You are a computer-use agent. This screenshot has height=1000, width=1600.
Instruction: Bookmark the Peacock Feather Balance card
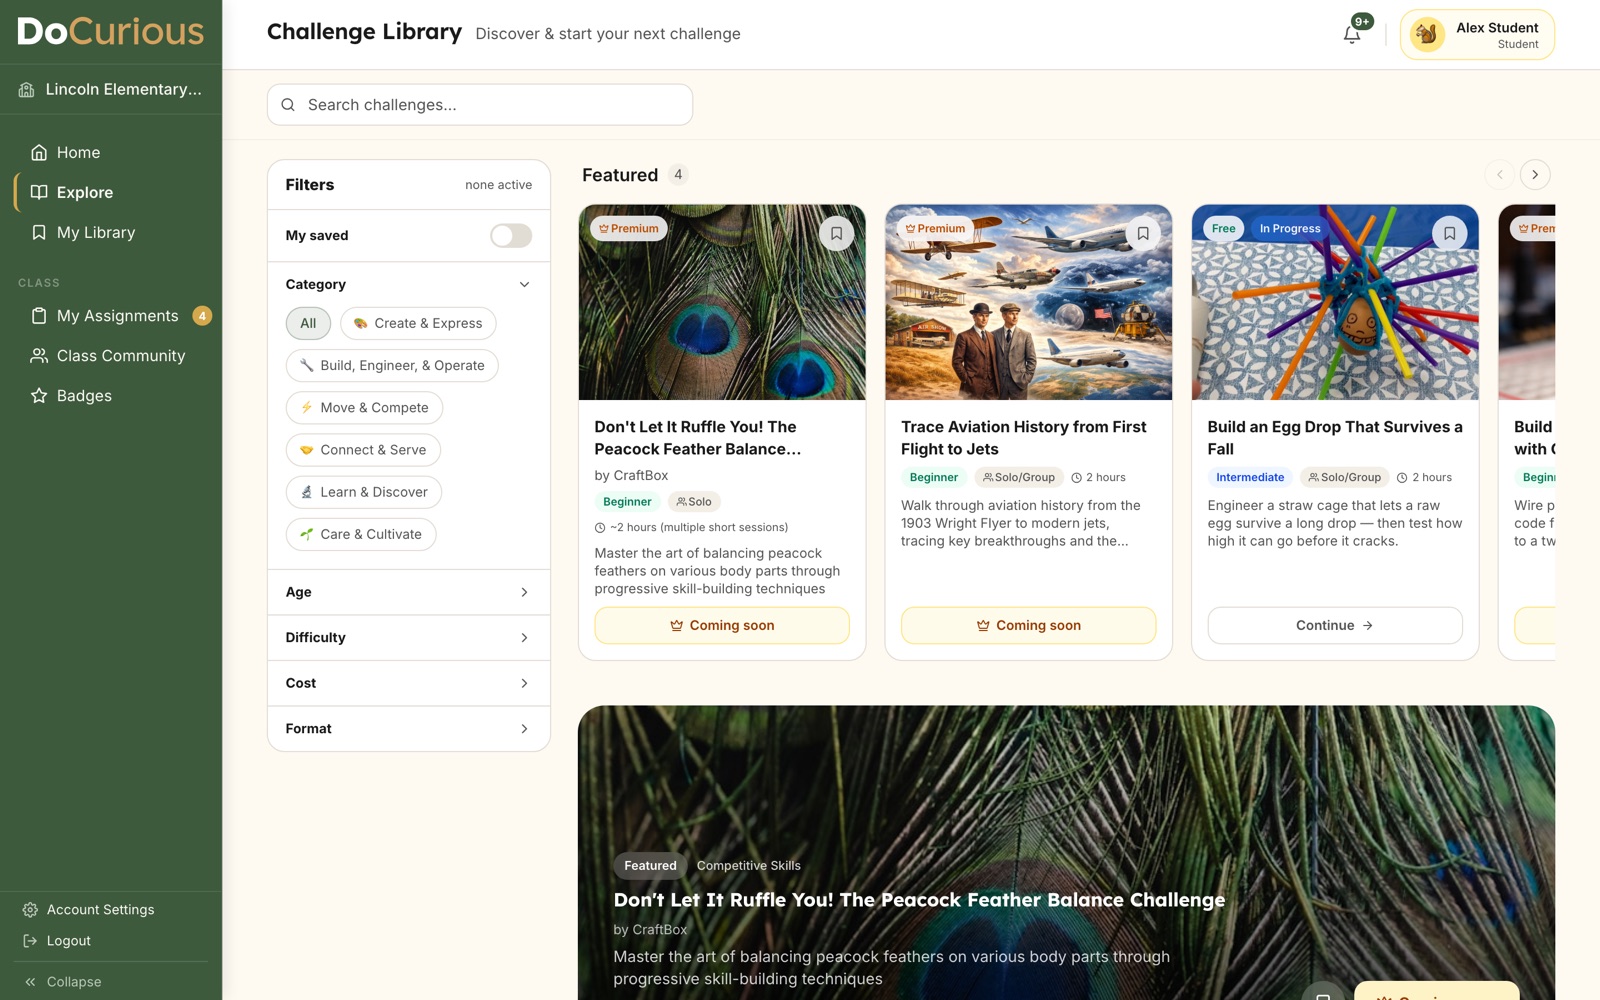[836, 233]
